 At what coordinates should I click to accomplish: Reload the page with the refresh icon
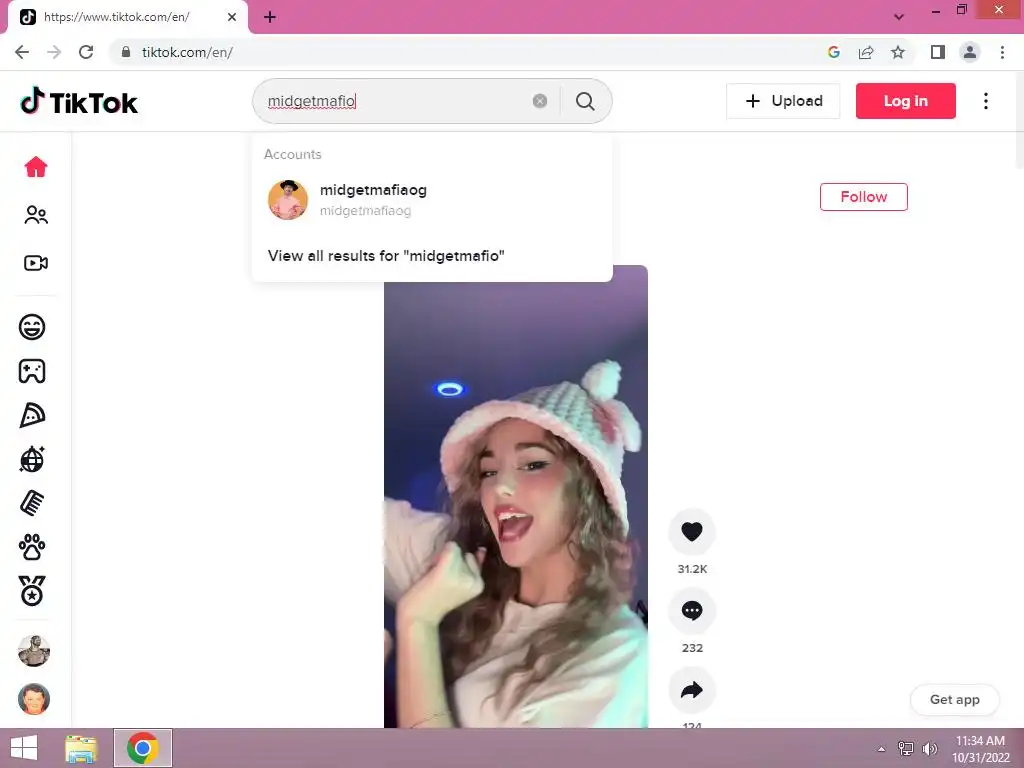click(86, 52)
